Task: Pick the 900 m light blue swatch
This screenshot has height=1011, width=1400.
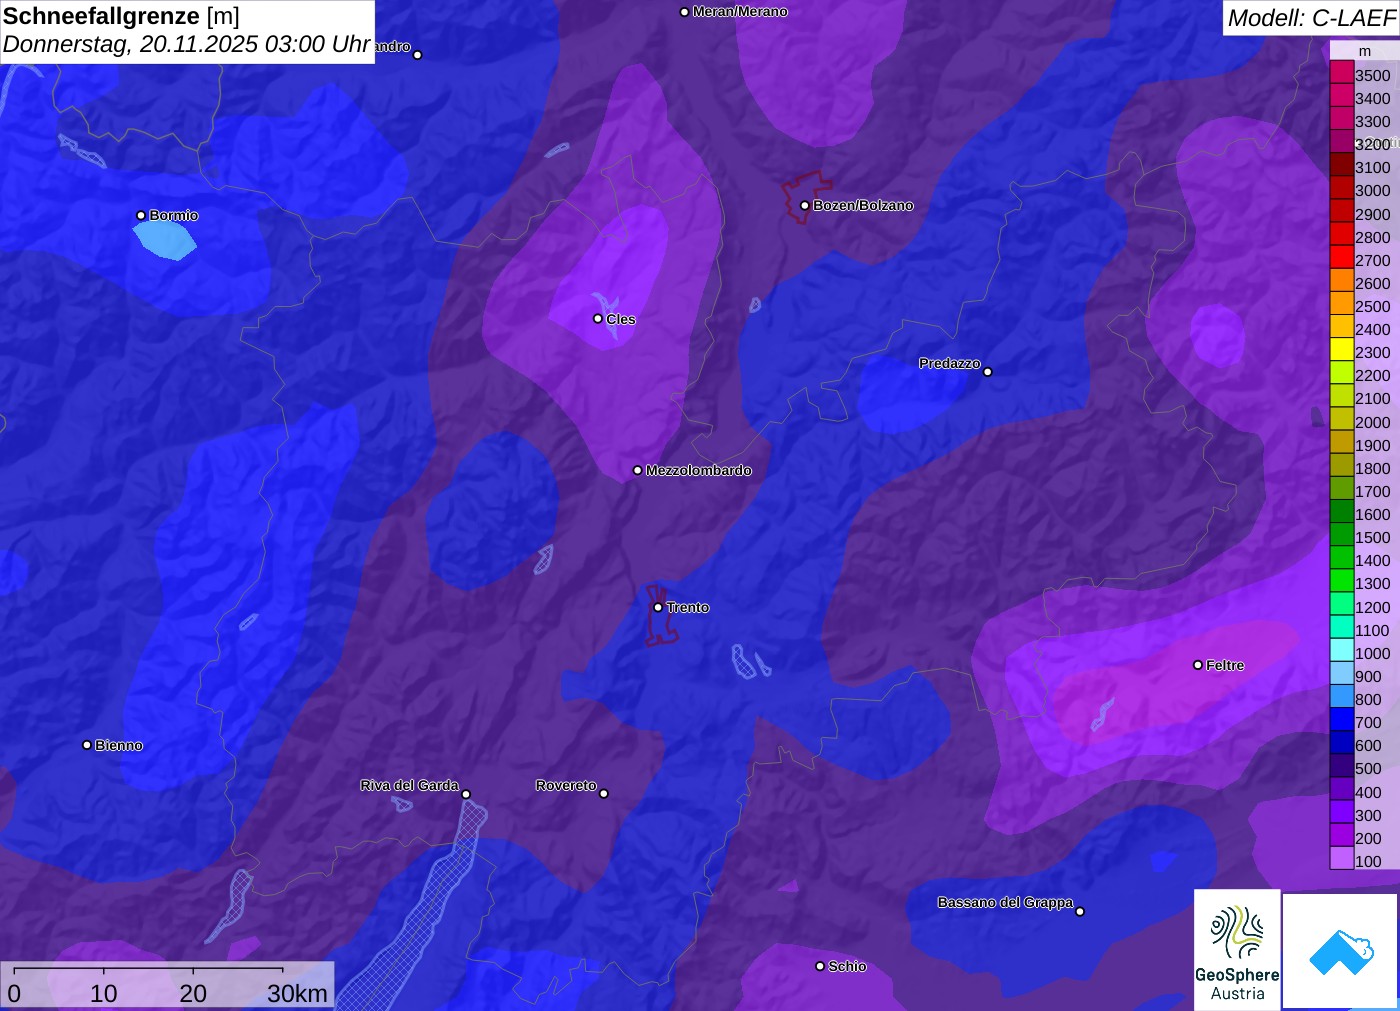Action: tap(1342, 673)
